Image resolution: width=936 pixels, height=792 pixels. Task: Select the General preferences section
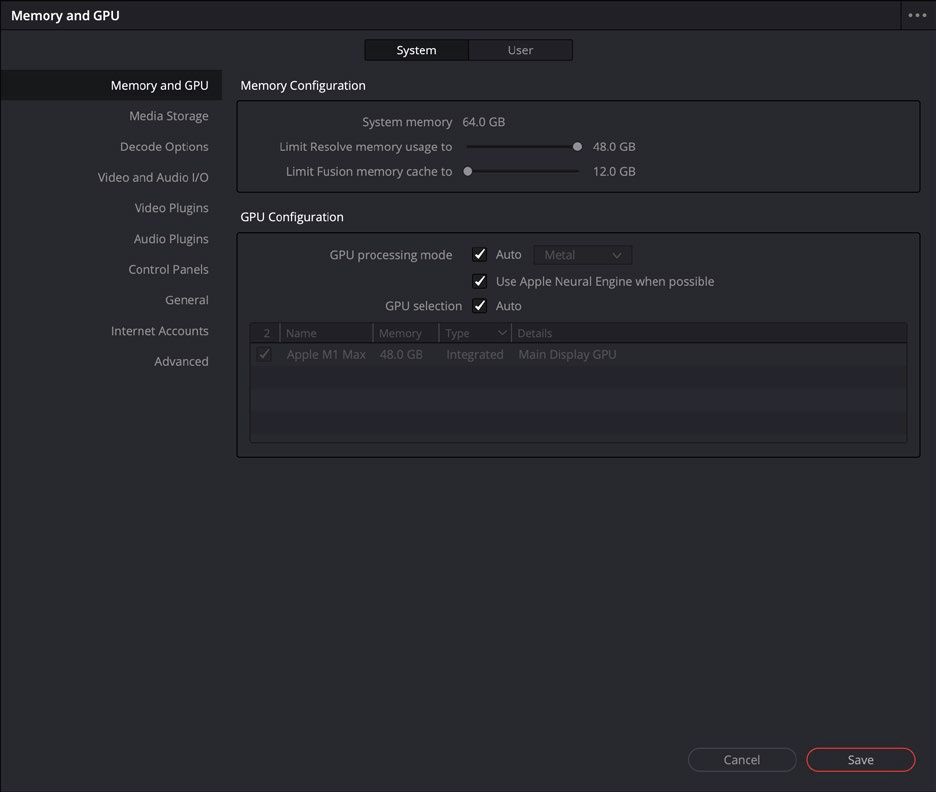(187, 299)
